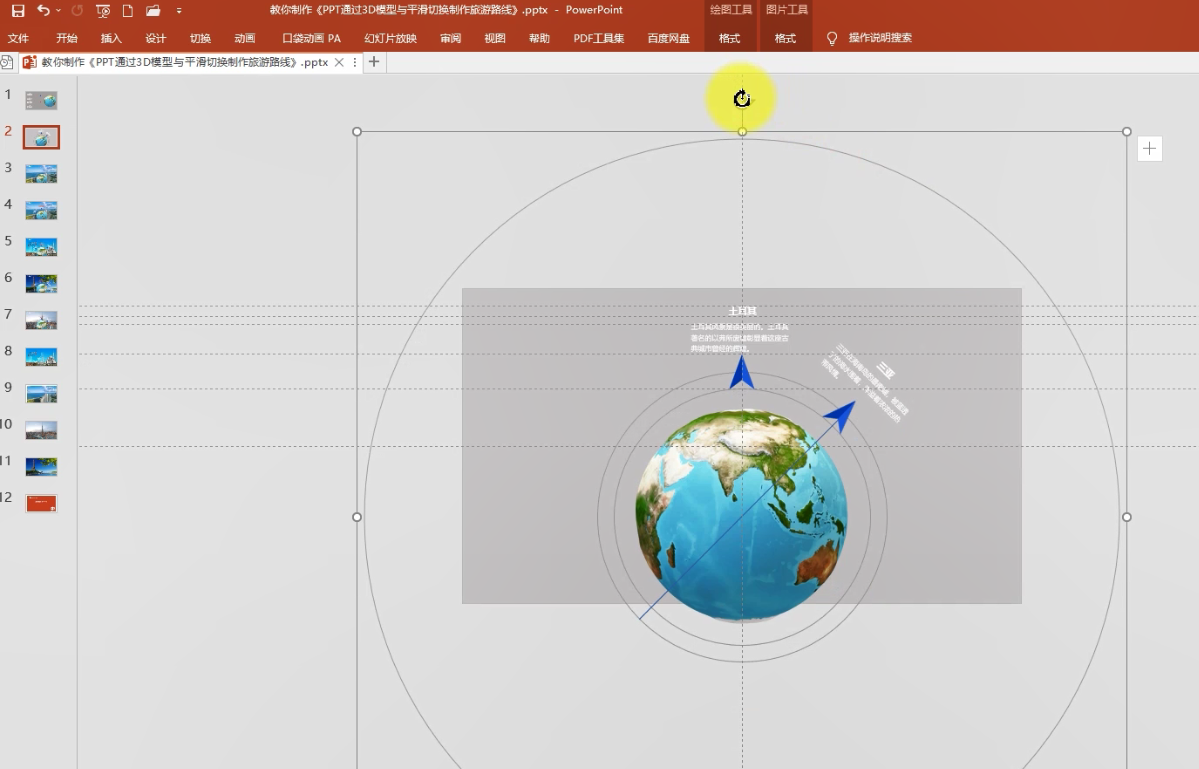Image resolution: width=1199 pixels, height=769 pixels.
Task: Click the tab history icon left of document tab
Action: tap(7, 63)
